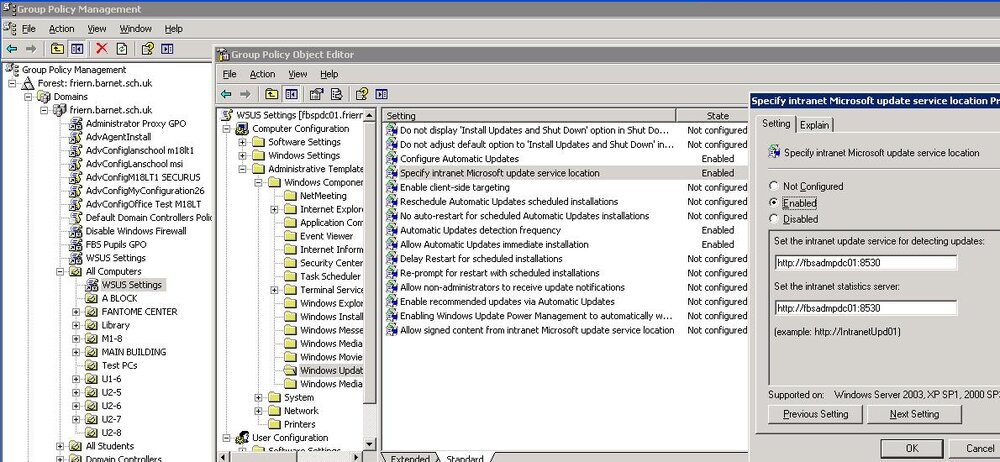1000x462 pixels.
Task: Select the Disabled radio button
Action: (x=774, y=219)
